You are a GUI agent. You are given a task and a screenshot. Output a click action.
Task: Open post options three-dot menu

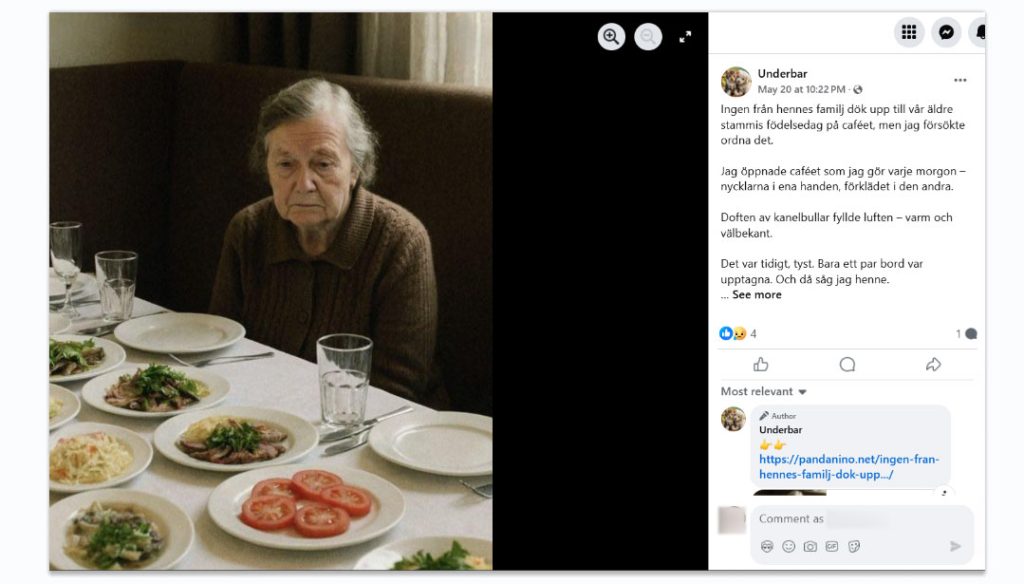click(960, 80)
